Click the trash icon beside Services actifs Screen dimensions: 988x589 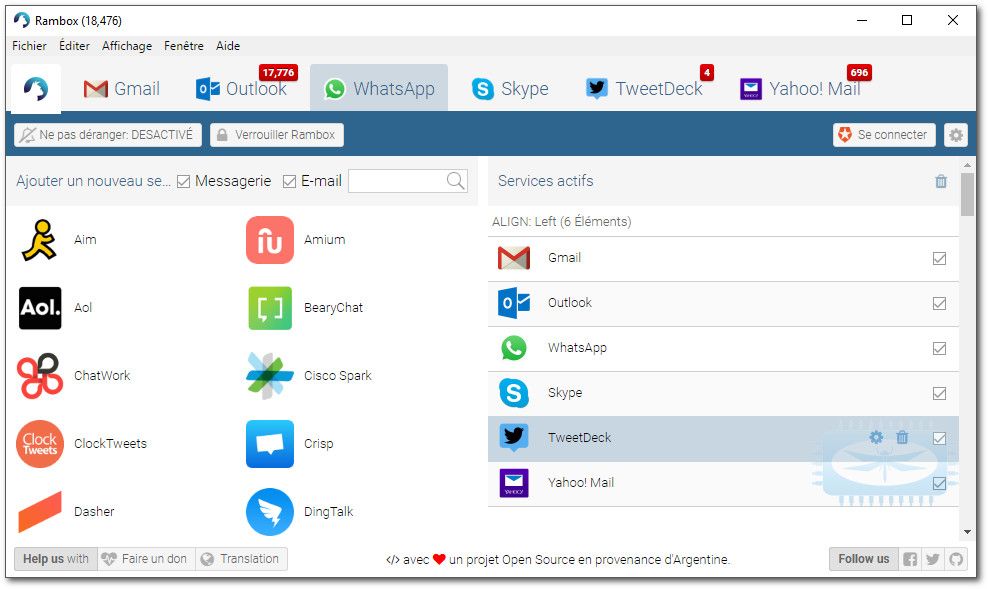click(941, 181)
